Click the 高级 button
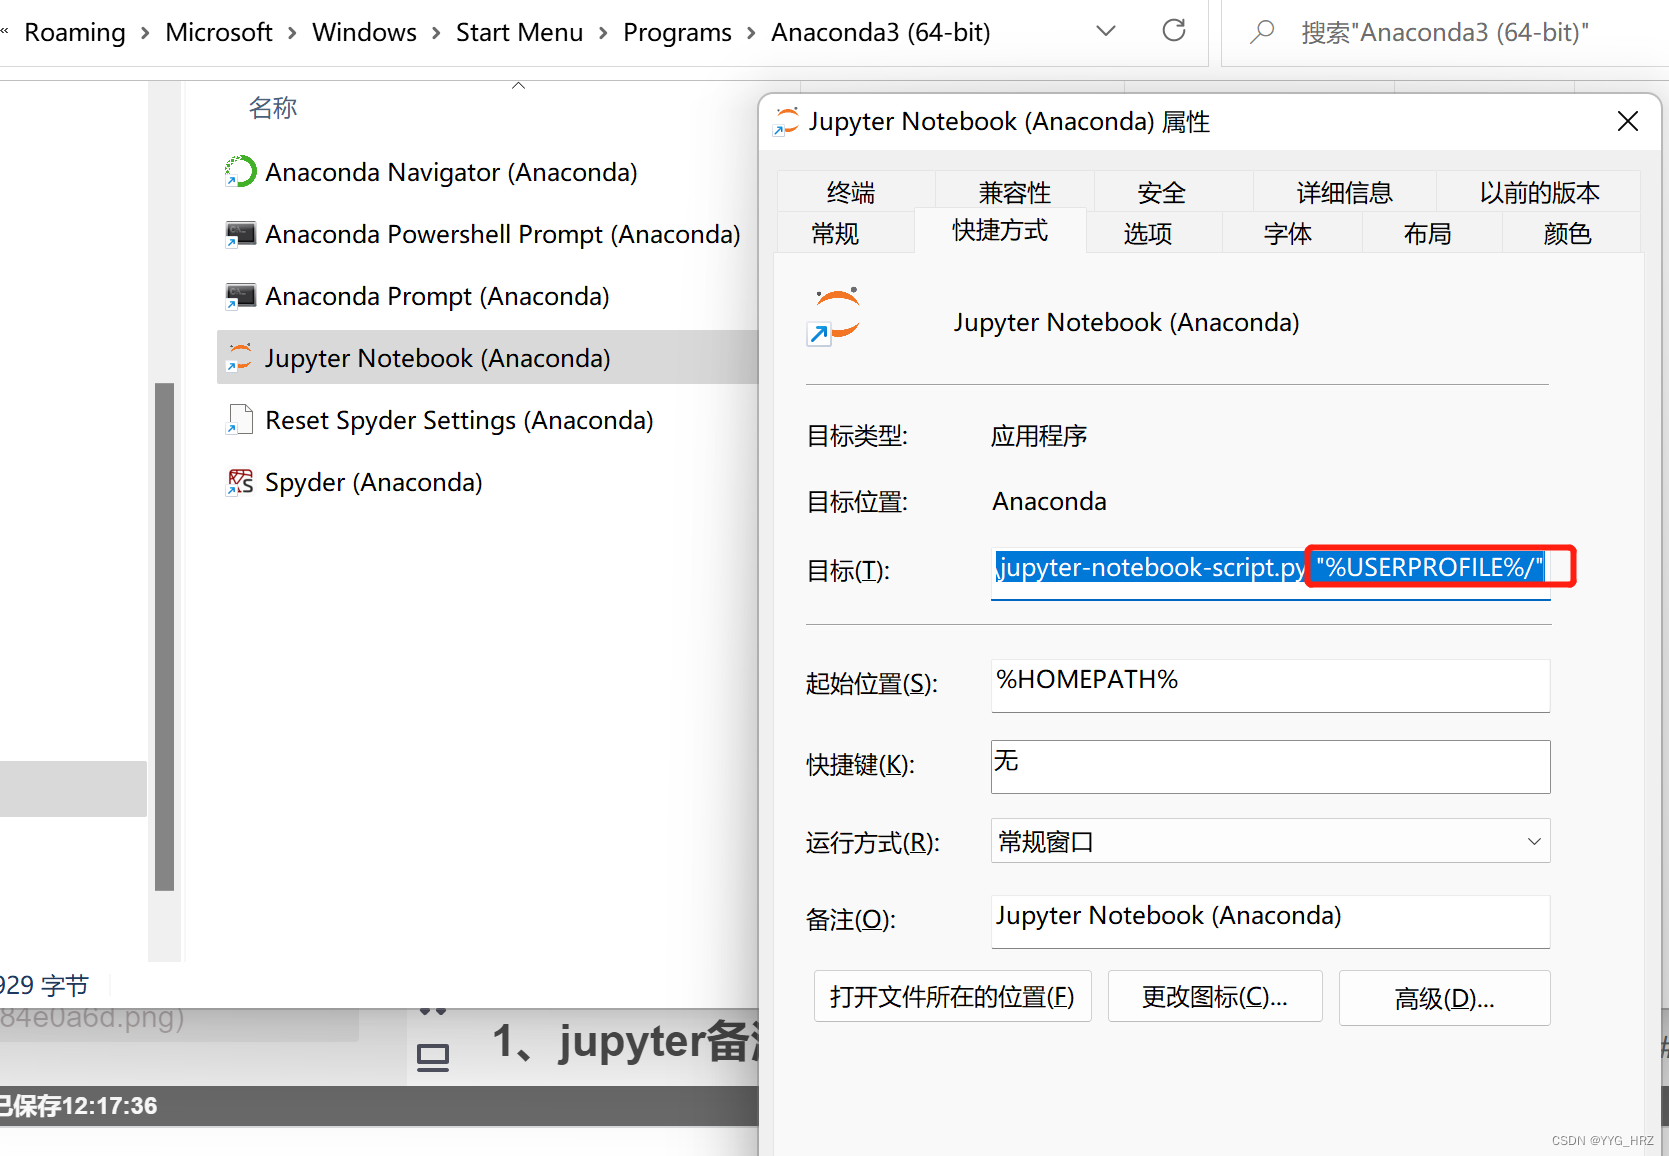 (x=1444, y=998)
